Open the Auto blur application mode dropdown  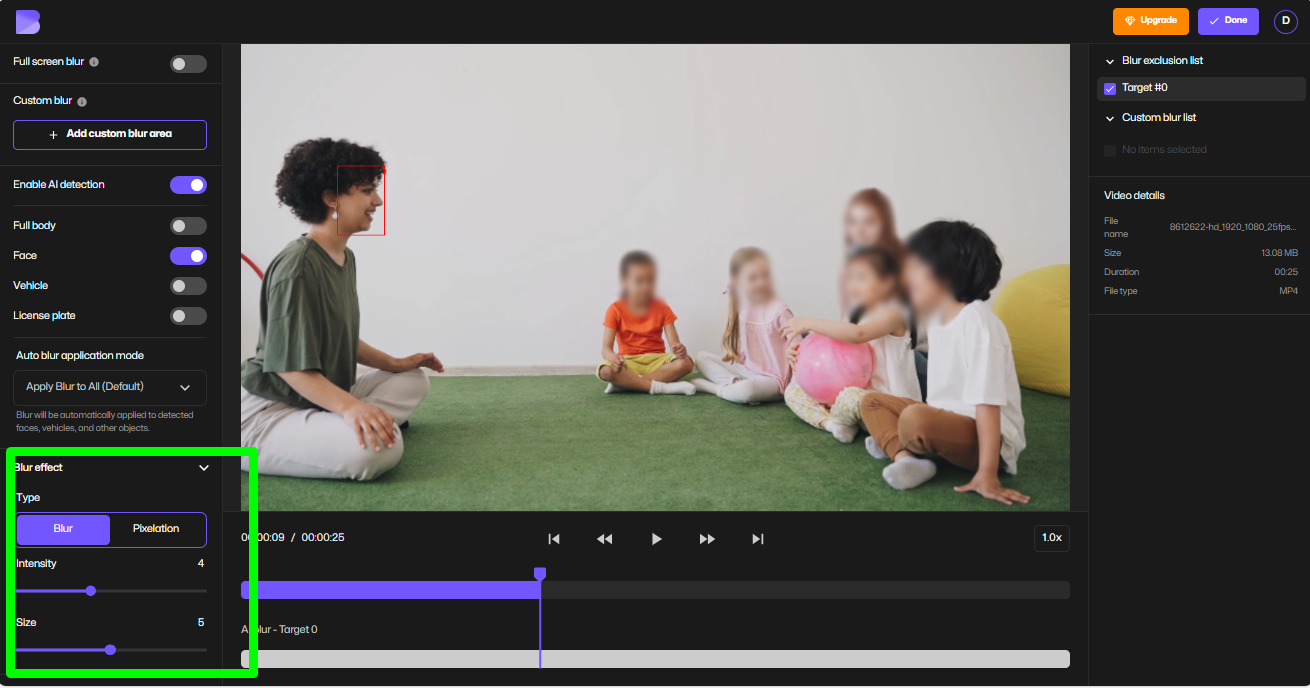pos(110,387)
